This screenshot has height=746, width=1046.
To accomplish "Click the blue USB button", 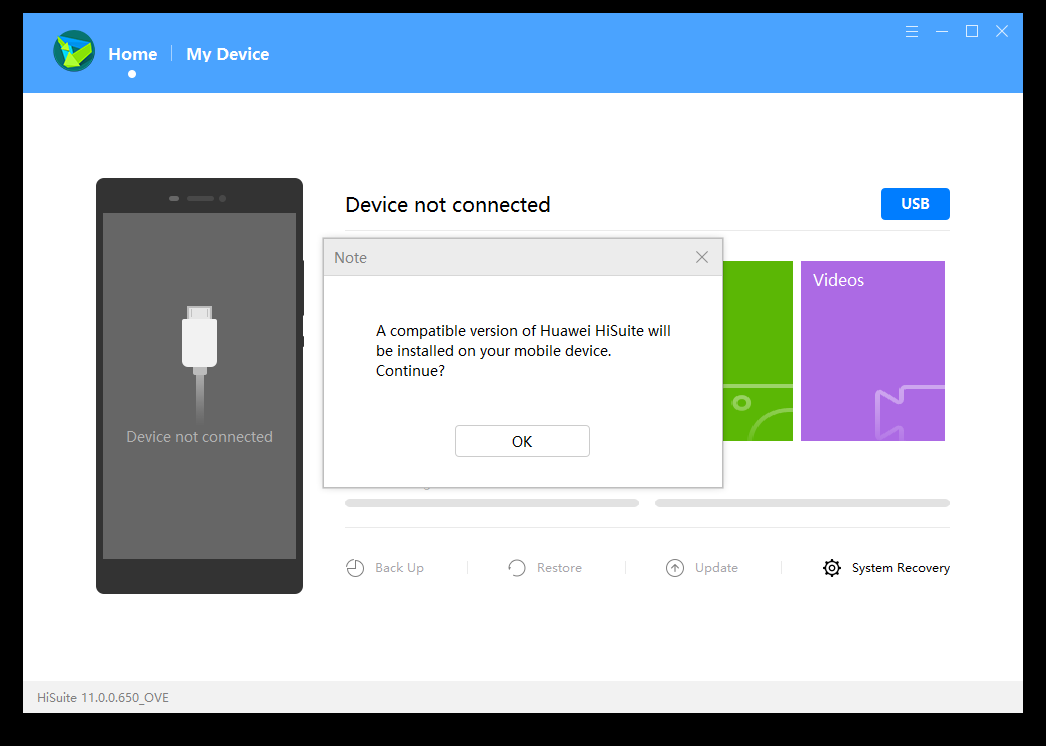I will (x=915, y=204).
